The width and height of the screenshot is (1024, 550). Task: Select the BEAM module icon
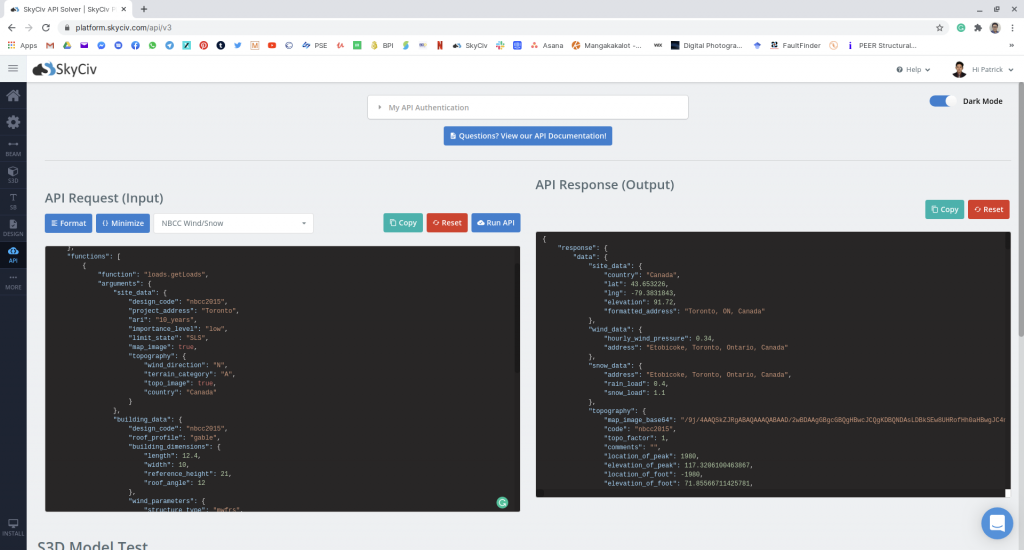[x=13, y=148]
